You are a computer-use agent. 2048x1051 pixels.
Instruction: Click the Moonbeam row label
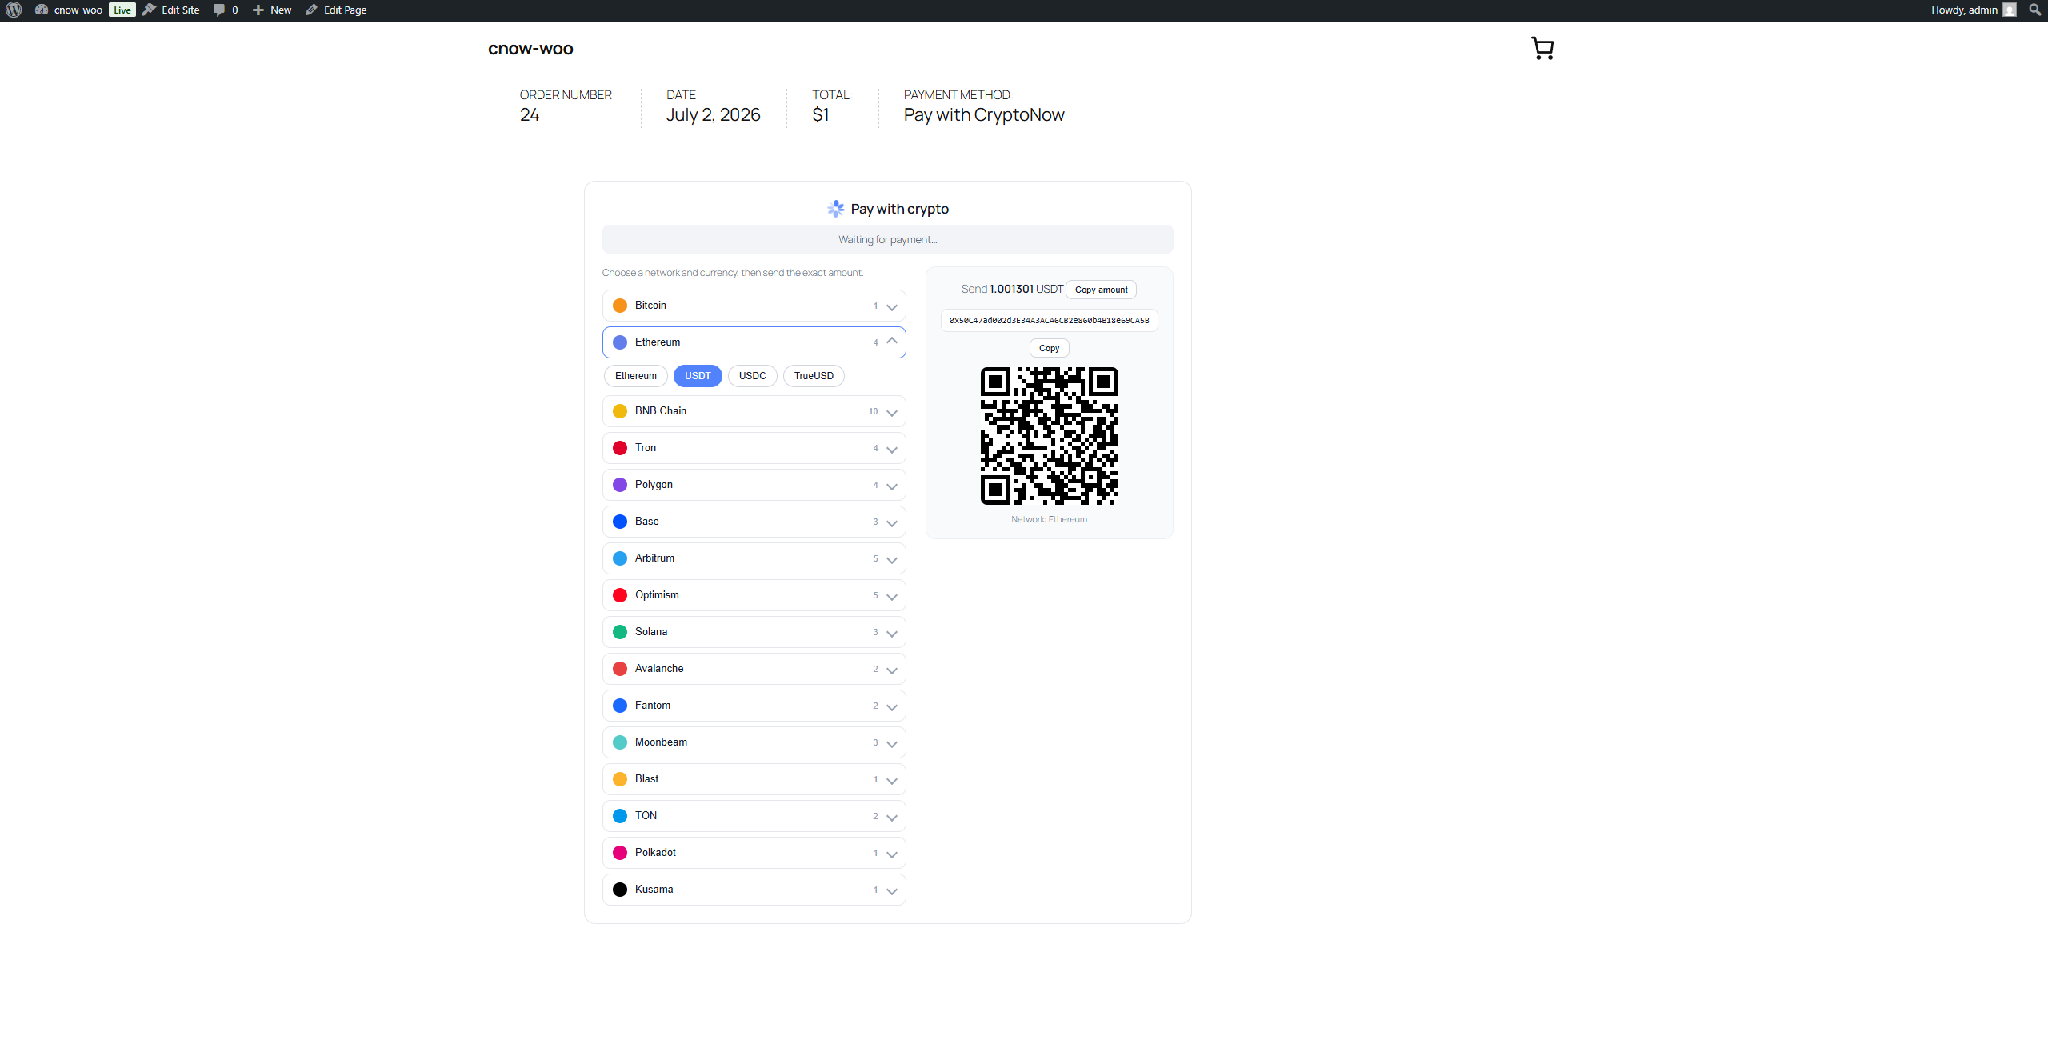[x=661, y=743]
